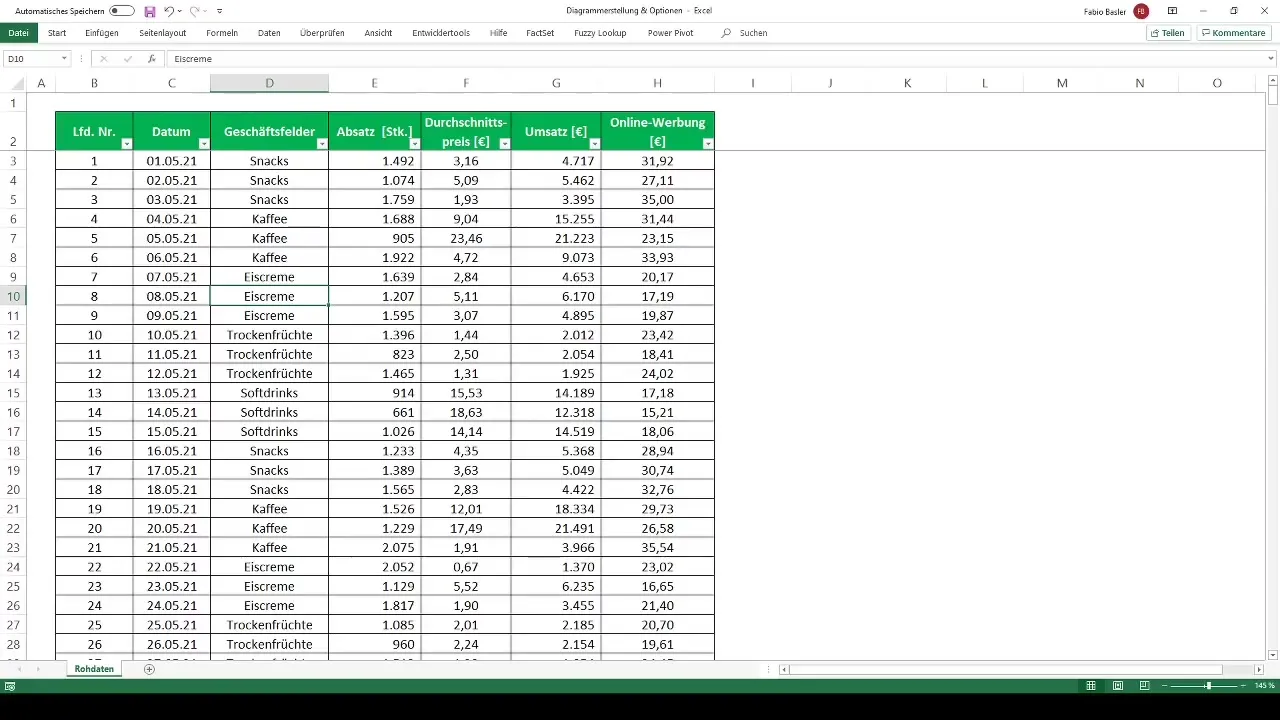Open the Geschäftsfelder filter dropdown

[x=322, y=144]
